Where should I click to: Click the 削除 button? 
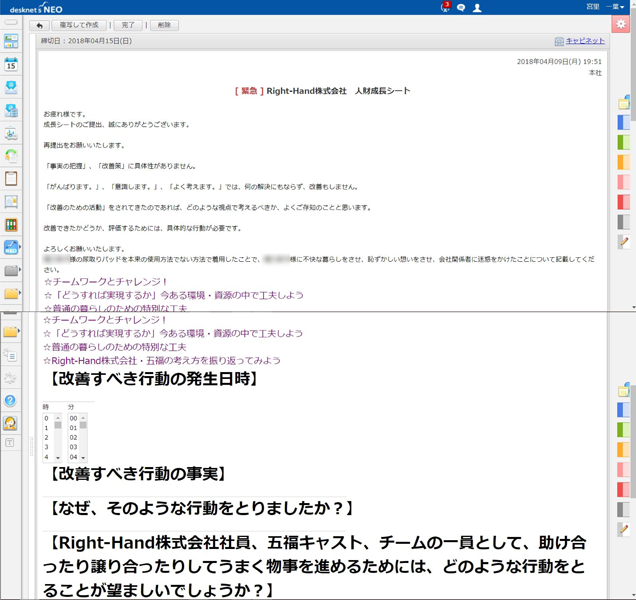click(x=164, y=25)
